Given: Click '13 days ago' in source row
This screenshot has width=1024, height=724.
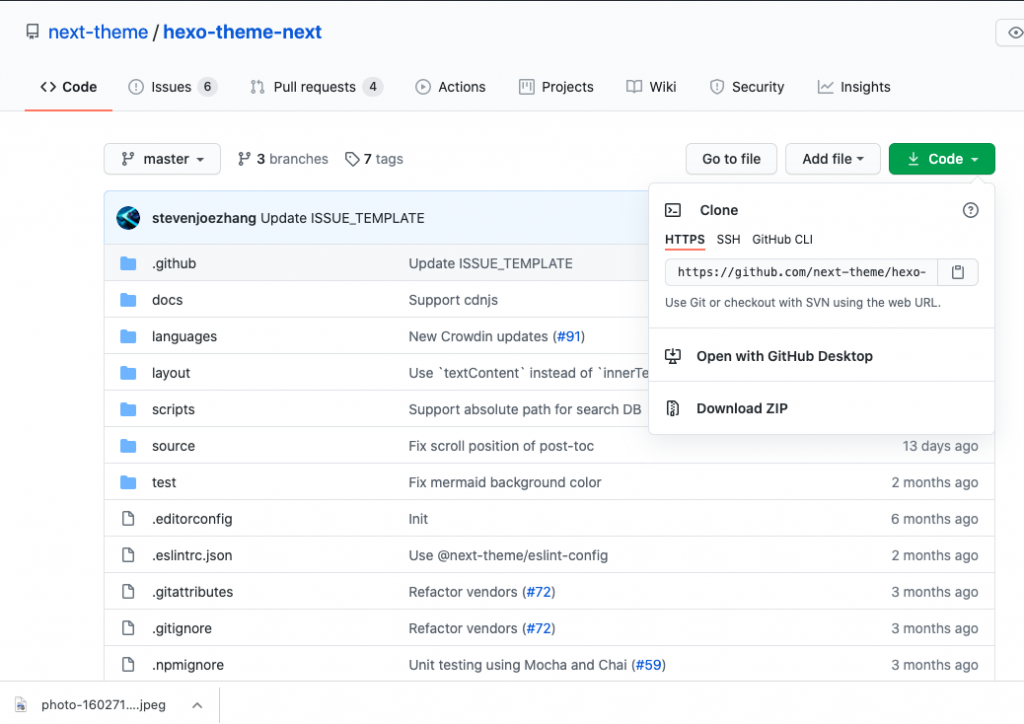Looking at the screenshot, I should 940,446.
